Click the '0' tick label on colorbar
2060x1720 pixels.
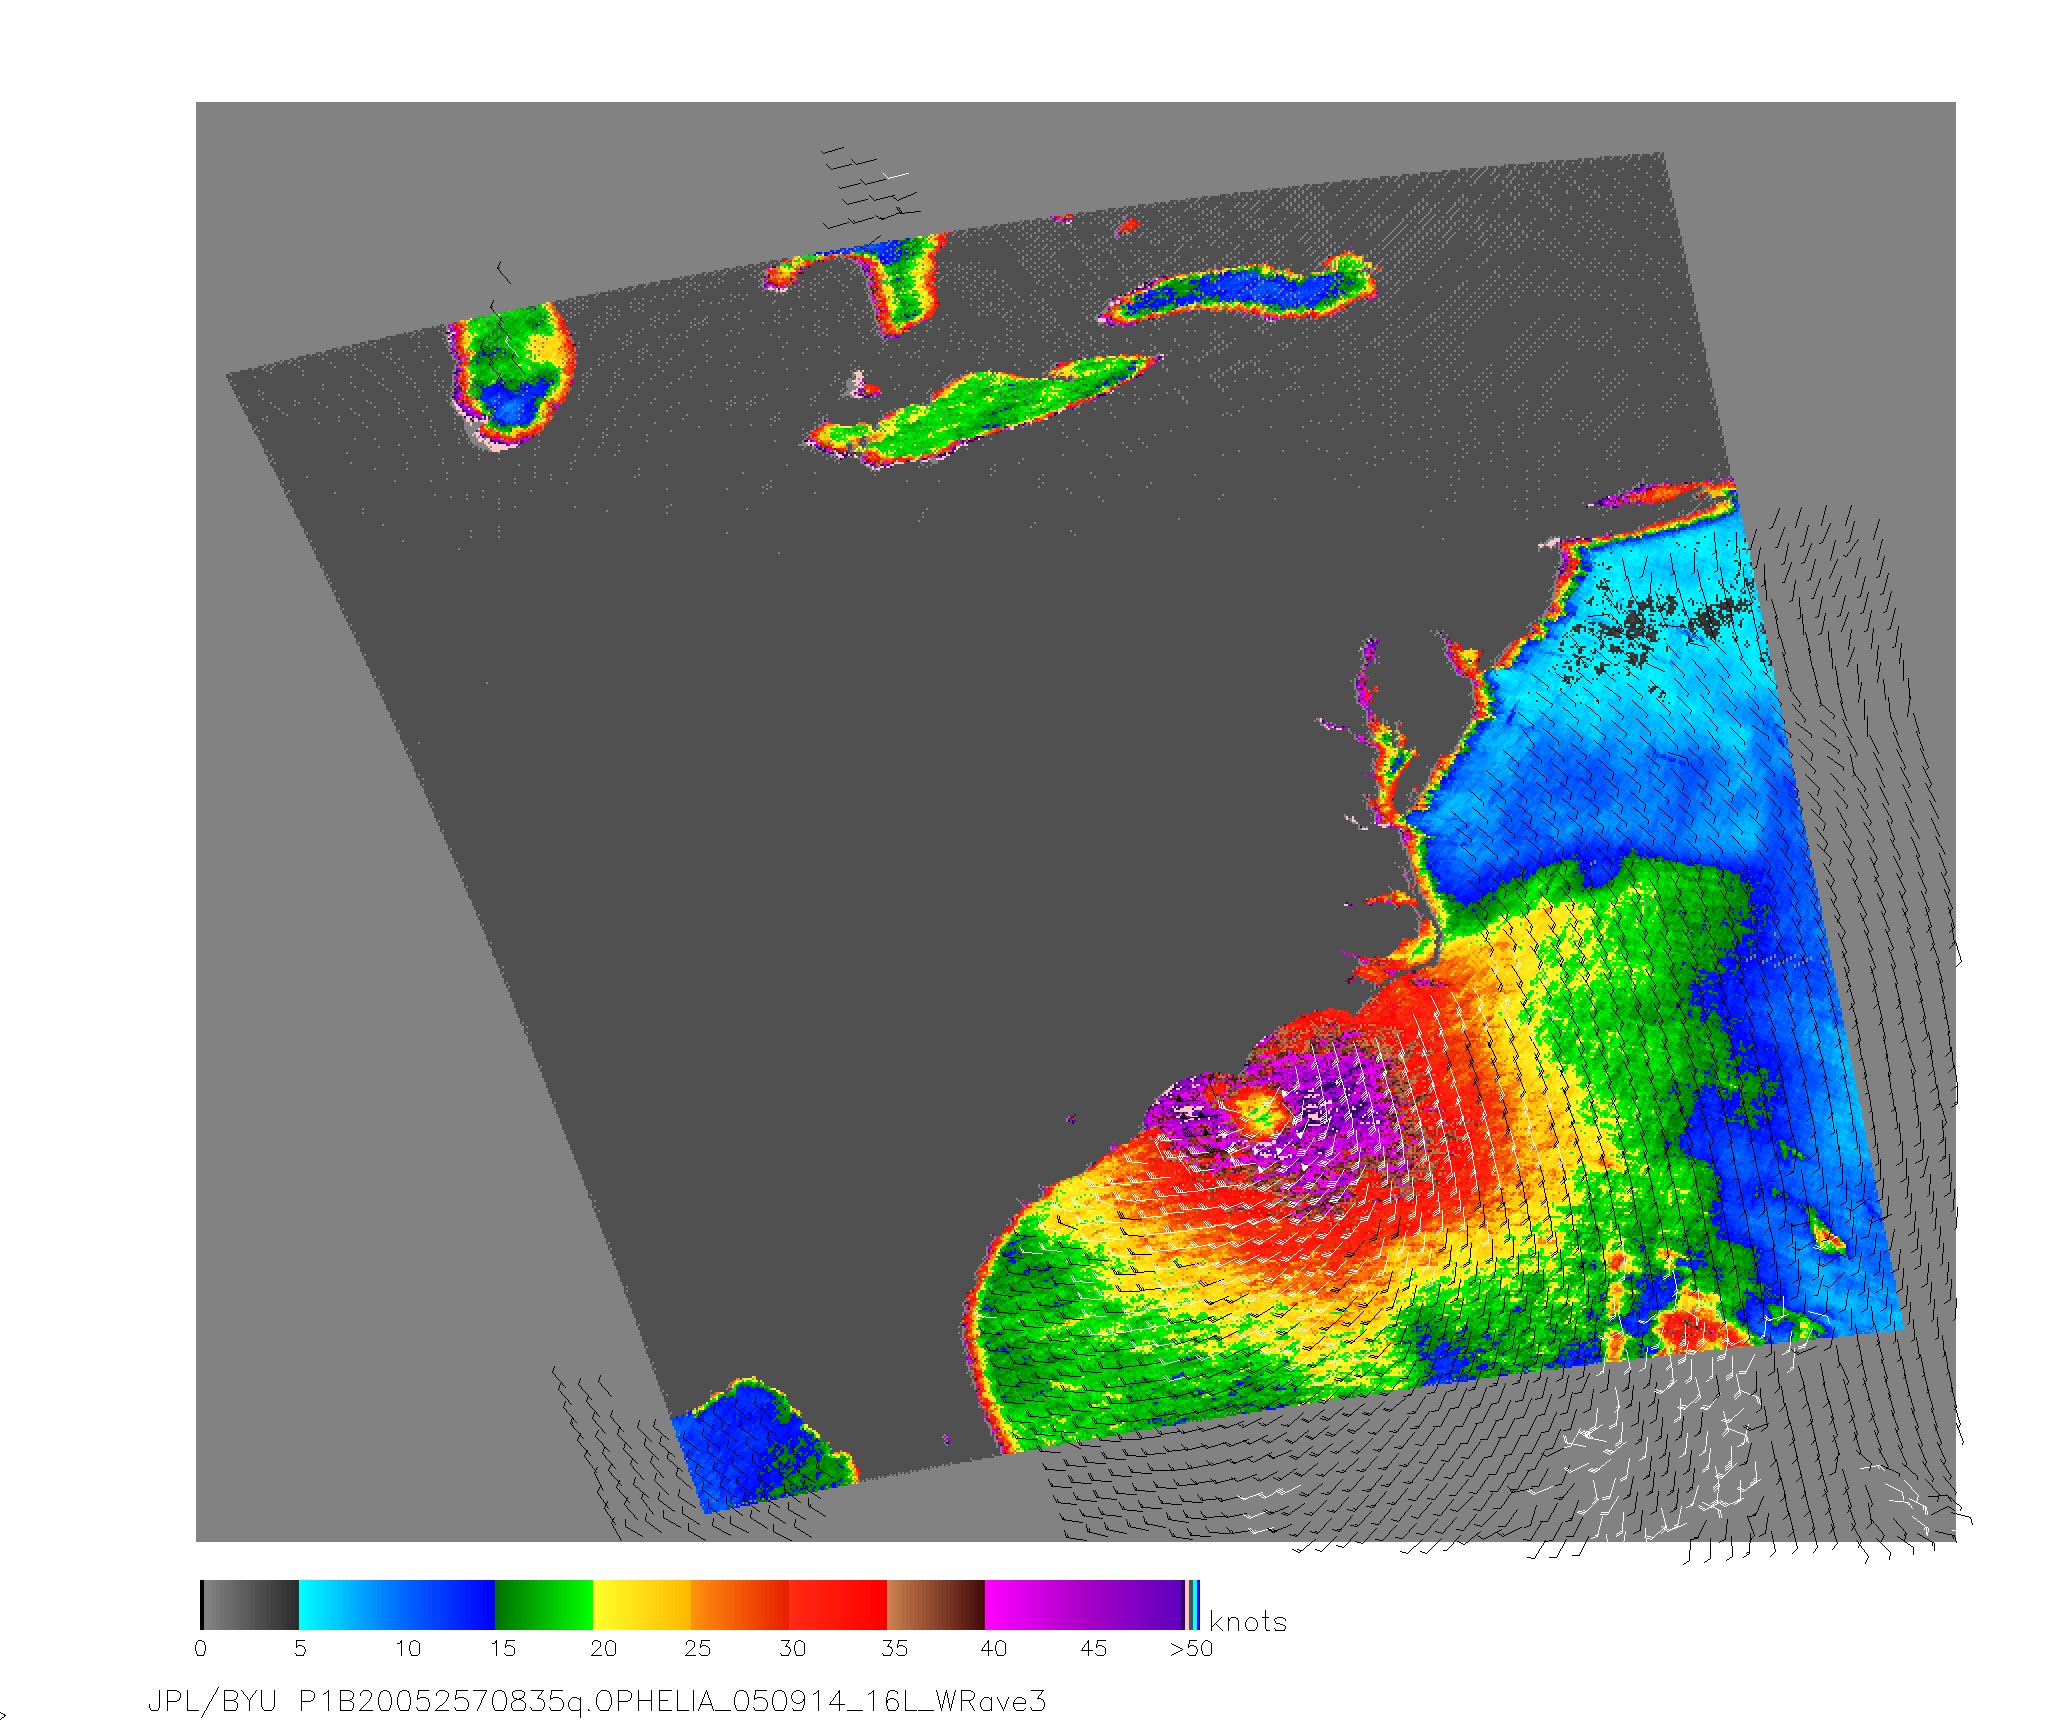click(201, 1648)
